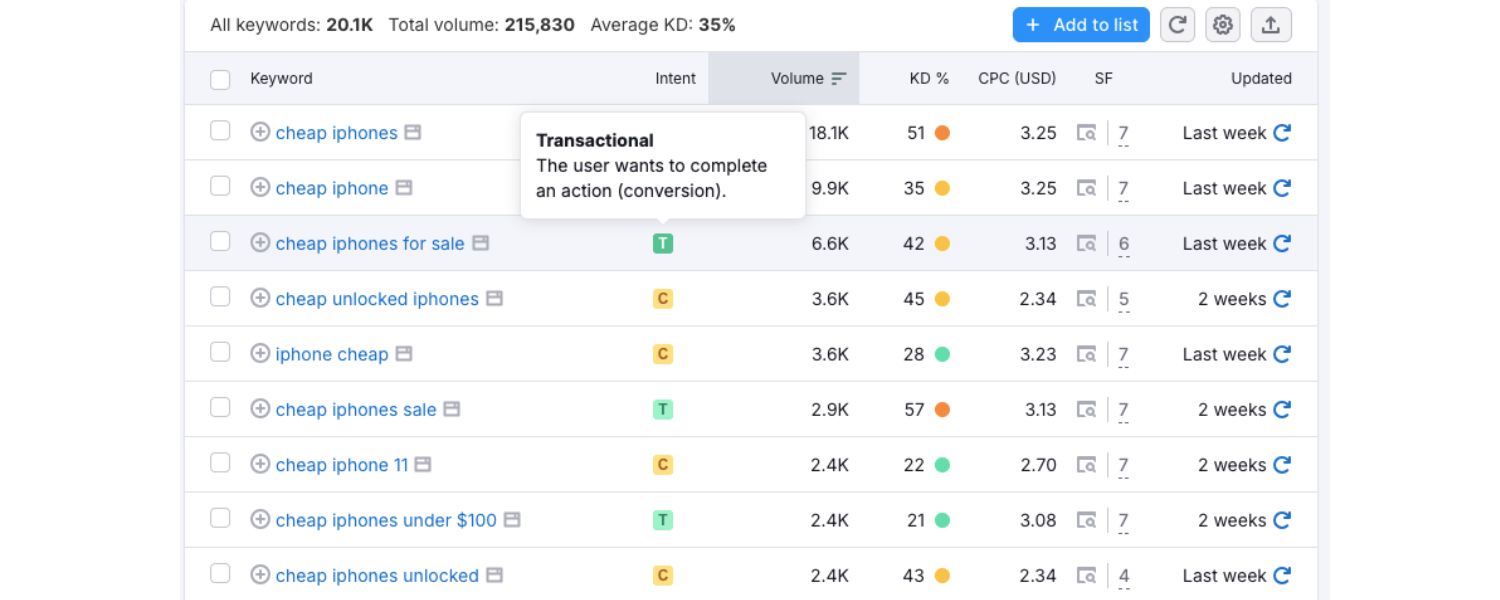Expand keyword options for cheap iphones under $100
The image size is (1500, 600).
(x=260, y=520)
